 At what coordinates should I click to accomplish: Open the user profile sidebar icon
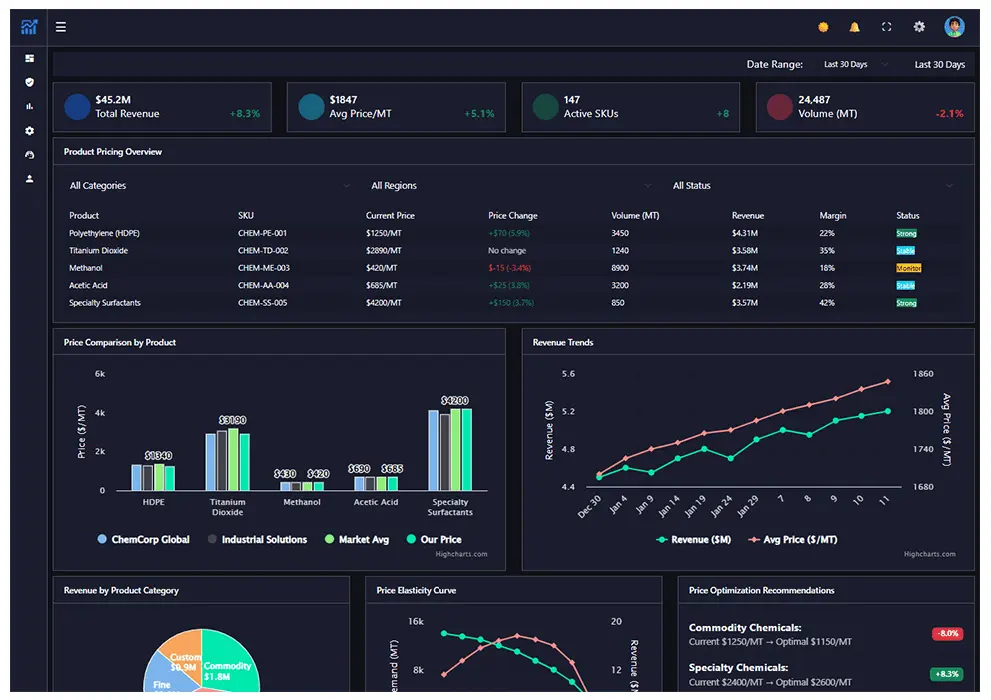click(28, 178)
